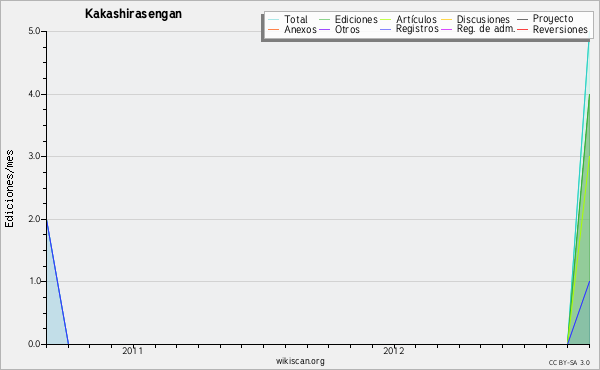Click the chart title Kakashirasengan

pyautogui.click(x=133, y=14)
